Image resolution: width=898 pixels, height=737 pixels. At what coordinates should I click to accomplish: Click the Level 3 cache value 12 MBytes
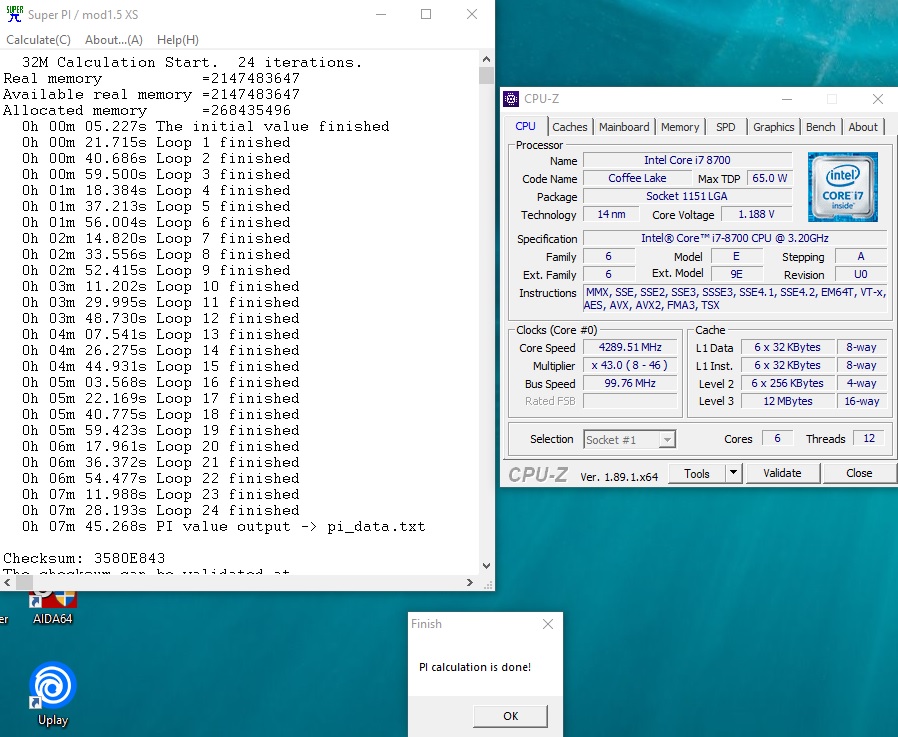pos(787,401)
